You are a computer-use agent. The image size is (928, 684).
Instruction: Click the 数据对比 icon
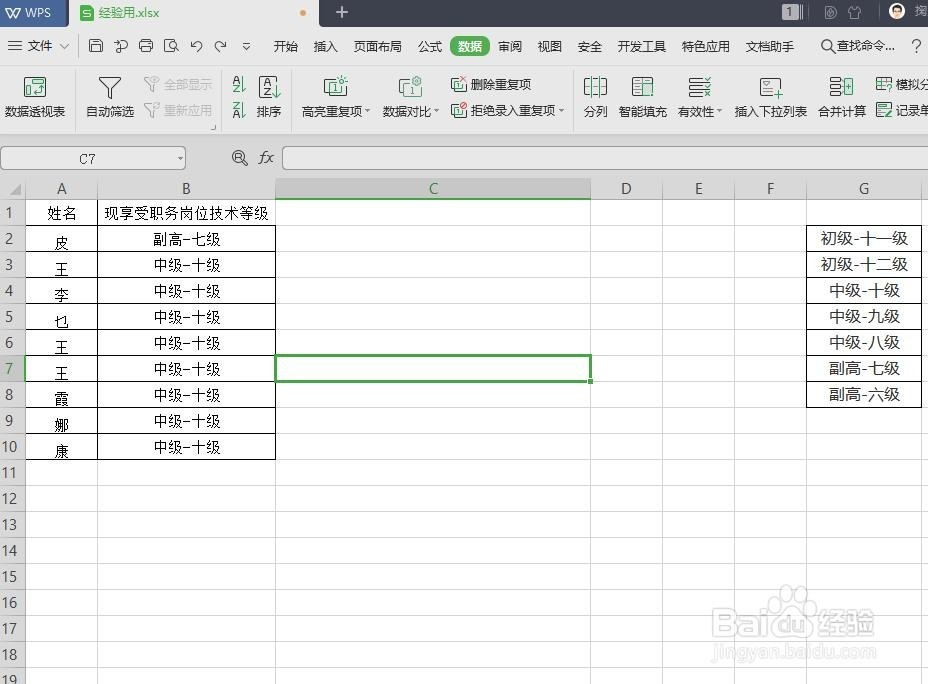pos(410,86)
